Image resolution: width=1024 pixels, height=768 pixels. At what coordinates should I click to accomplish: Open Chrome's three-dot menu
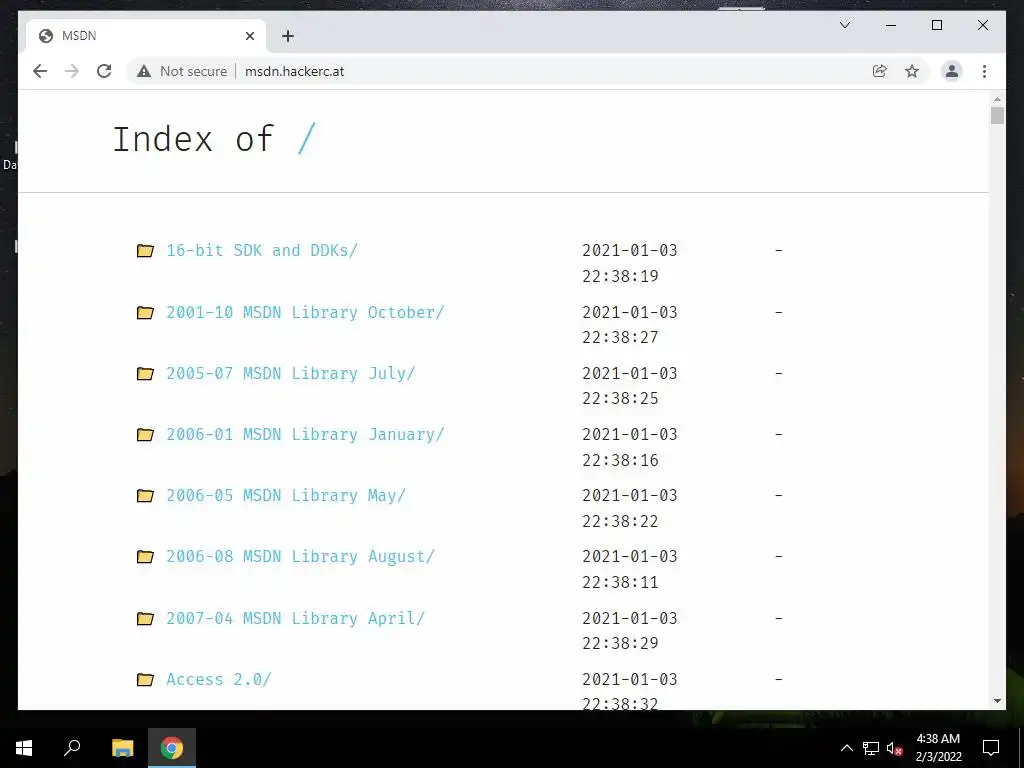click(984, 71)
